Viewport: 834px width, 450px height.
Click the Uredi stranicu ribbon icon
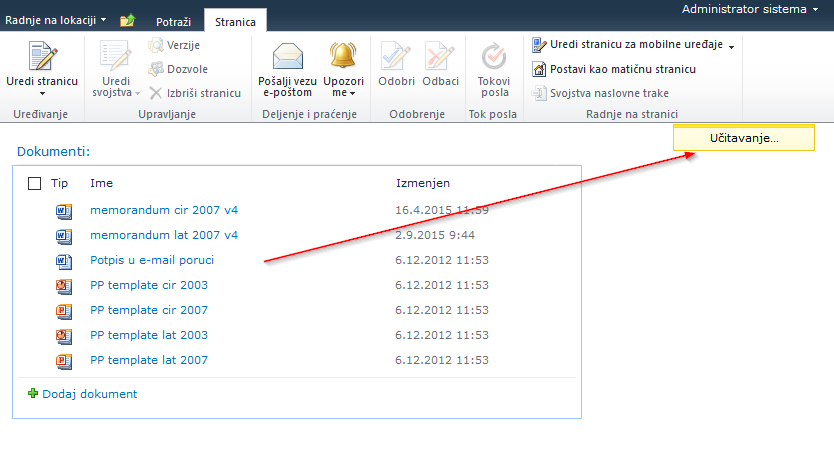pos(41,57)
